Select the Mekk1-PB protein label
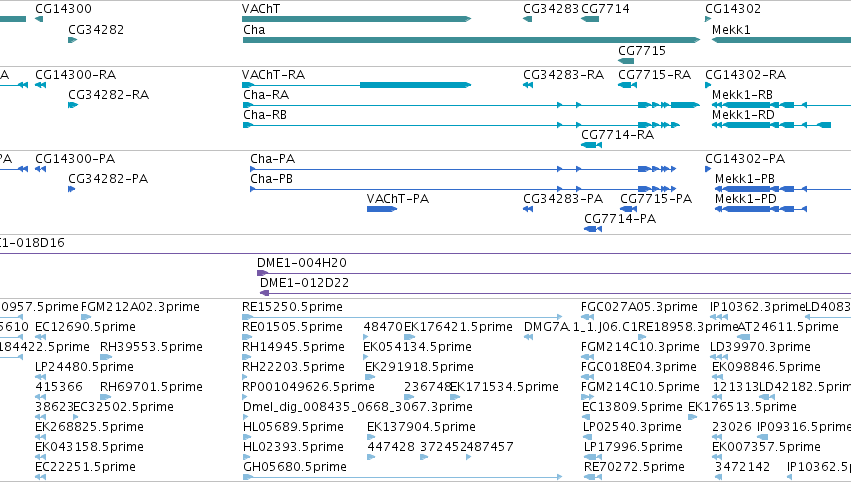This screenshot has width=851, height=482. pos(745,179)
